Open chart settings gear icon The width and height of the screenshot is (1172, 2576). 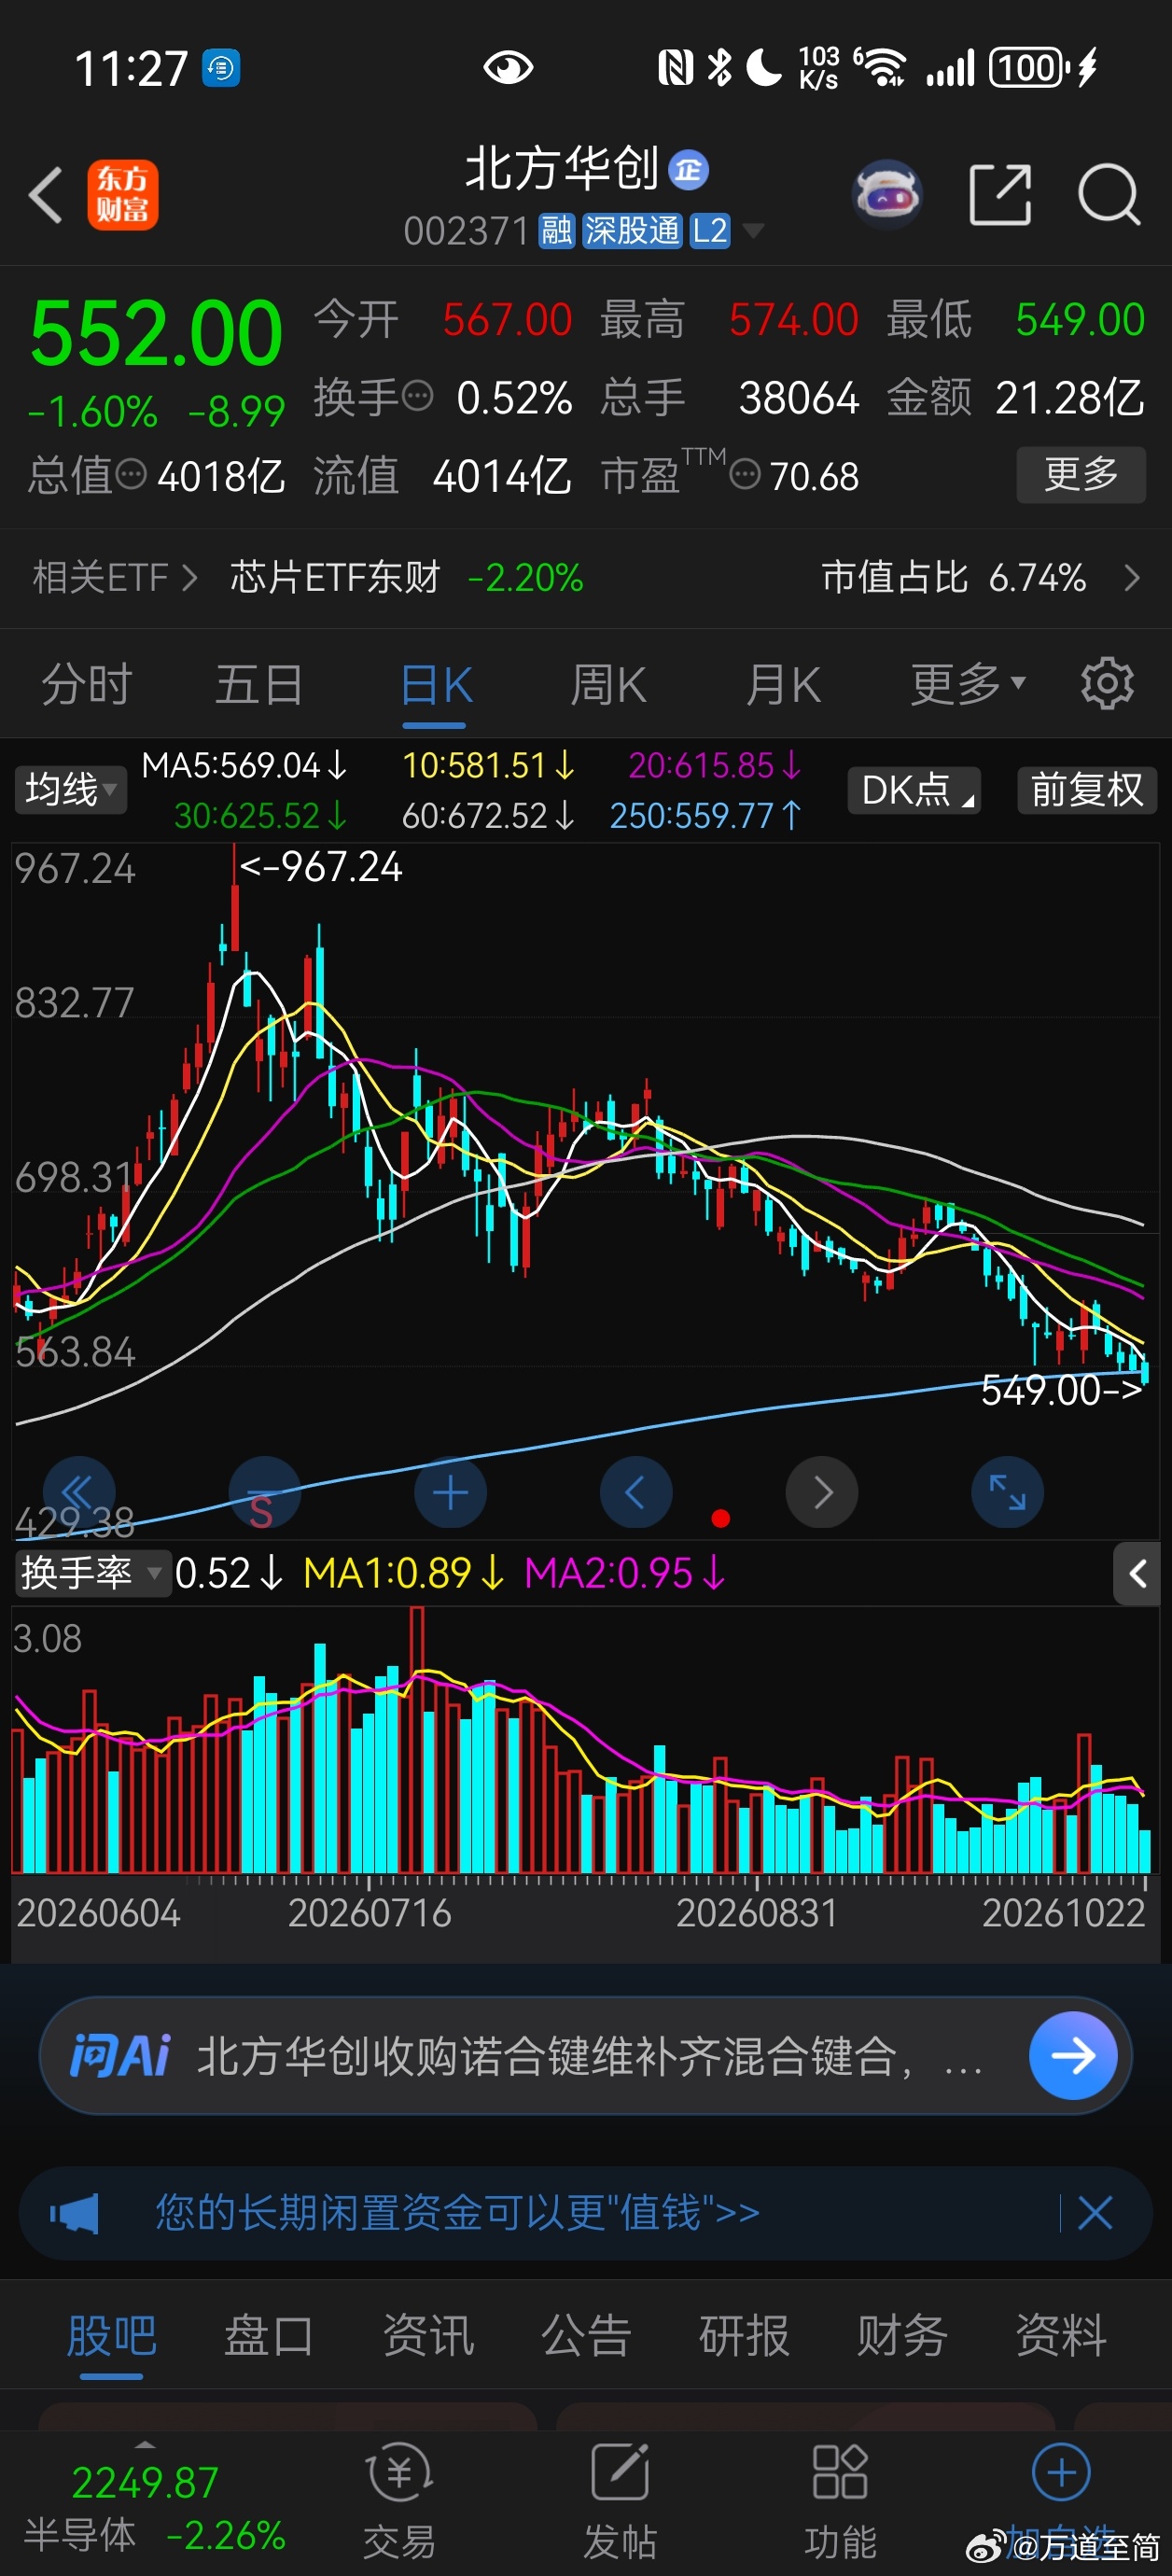(x=1107, y=684)
